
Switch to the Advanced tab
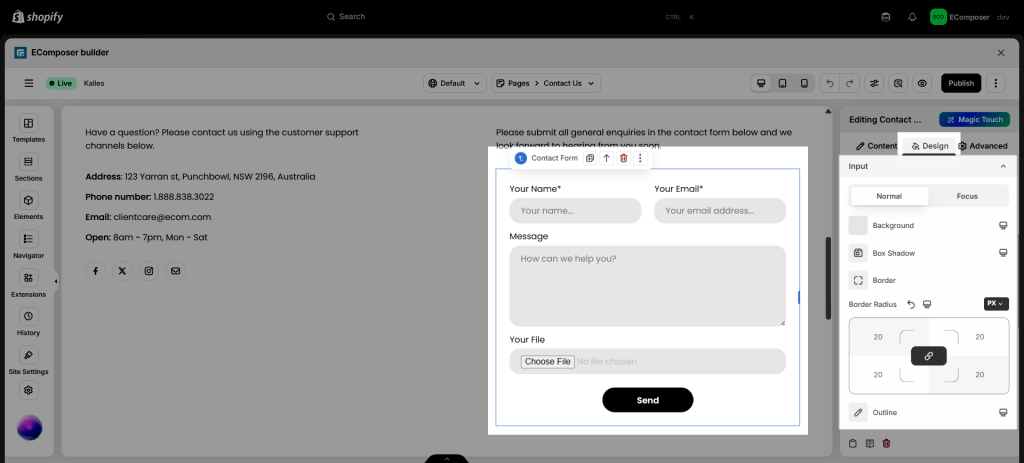[982, 146]
